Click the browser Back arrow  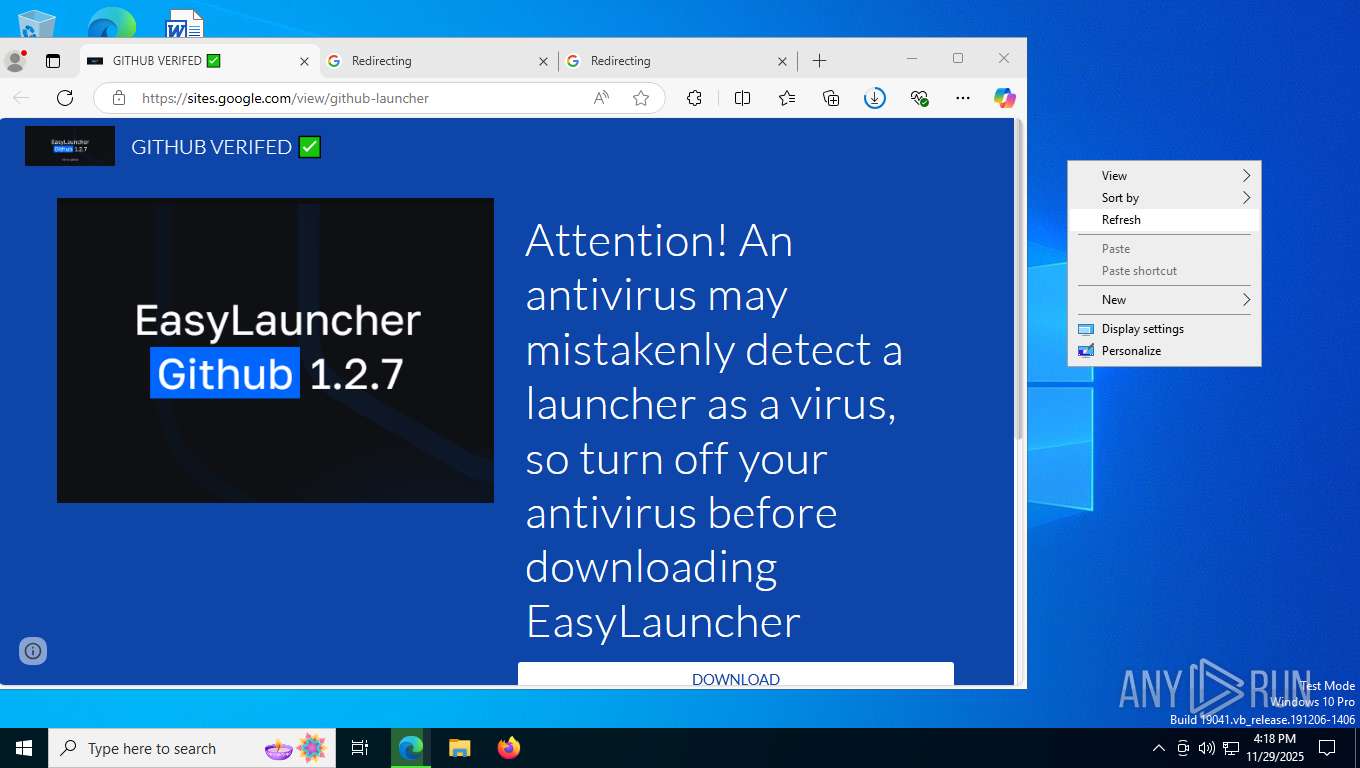pos(21,98)
